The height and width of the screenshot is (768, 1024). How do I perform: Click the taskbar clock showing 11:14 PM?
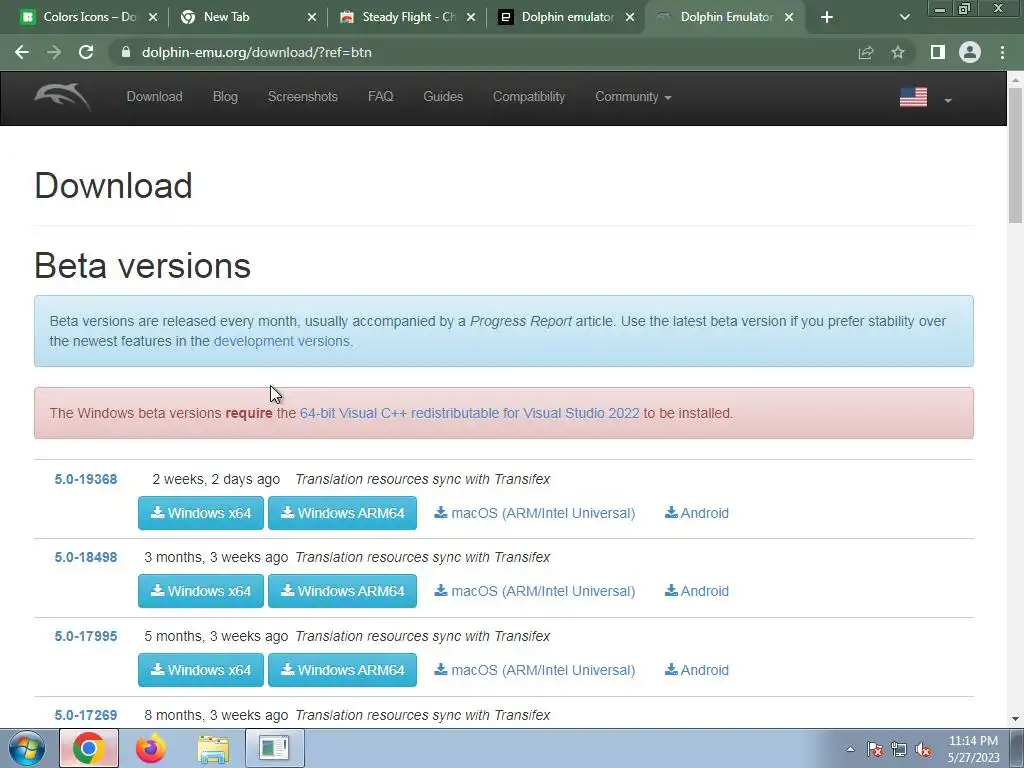973,749
